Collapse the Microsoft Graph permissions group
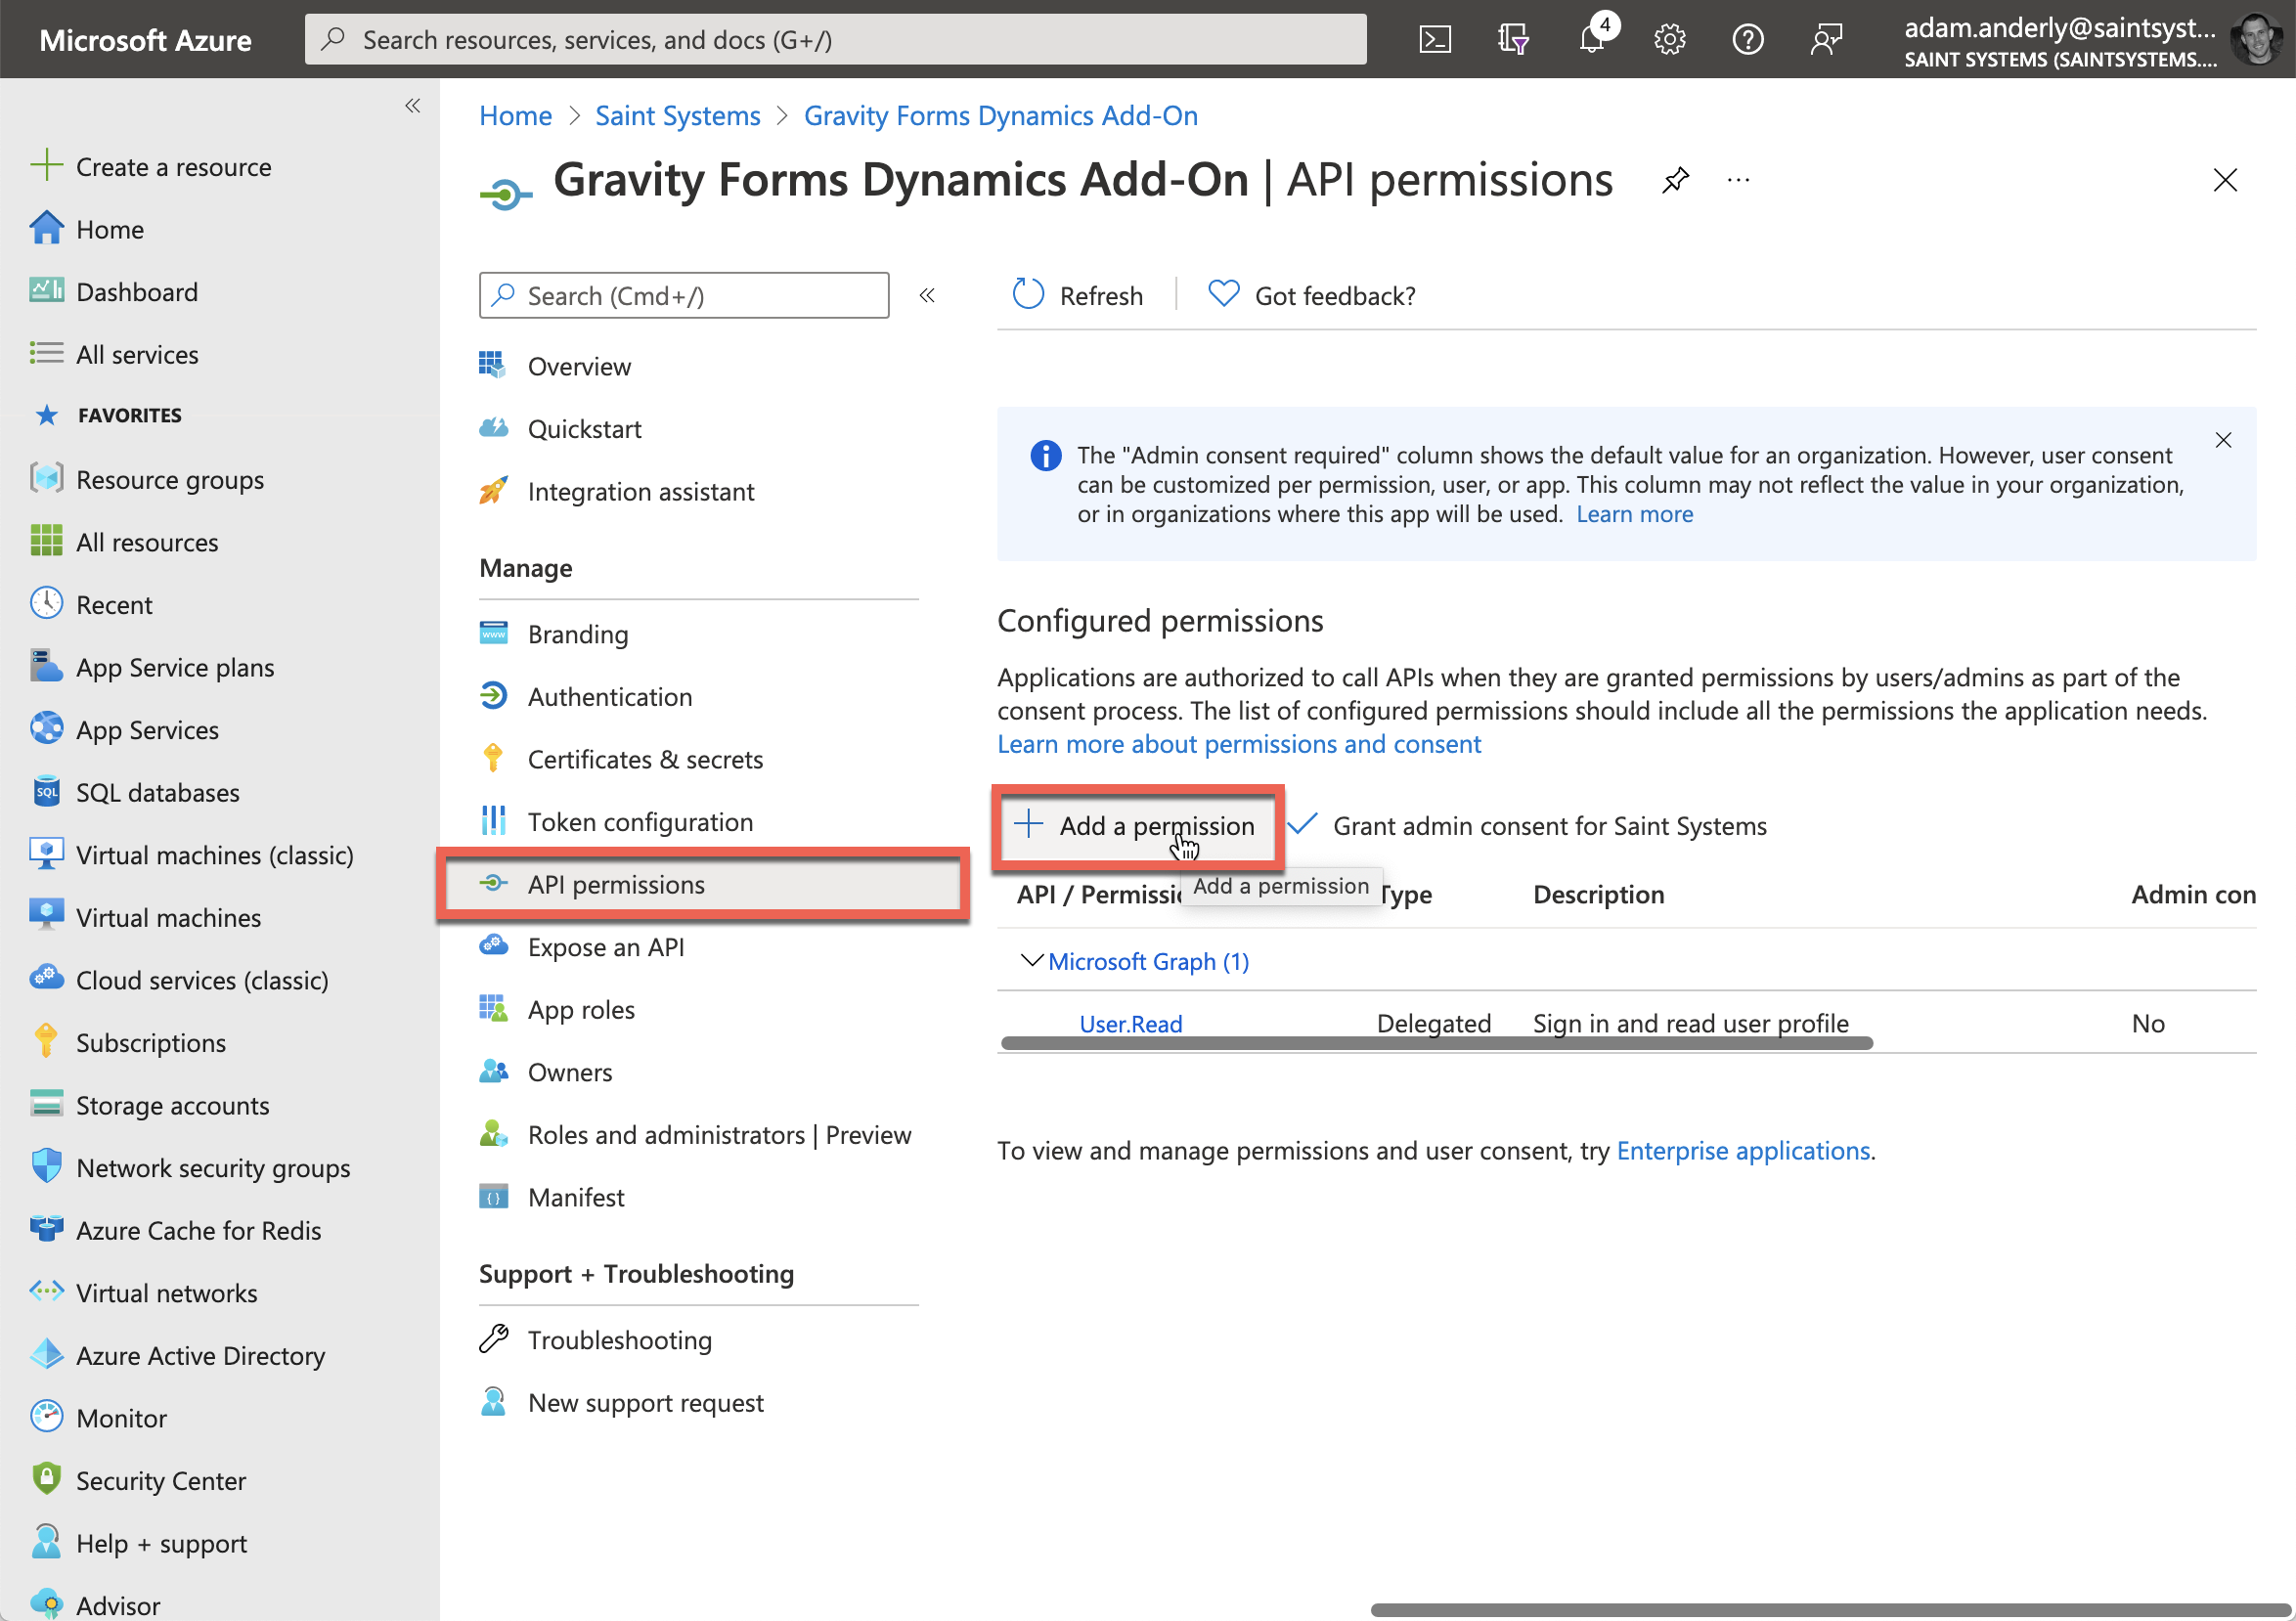Screen dimensions: 2296x1621 (1031, 961)
